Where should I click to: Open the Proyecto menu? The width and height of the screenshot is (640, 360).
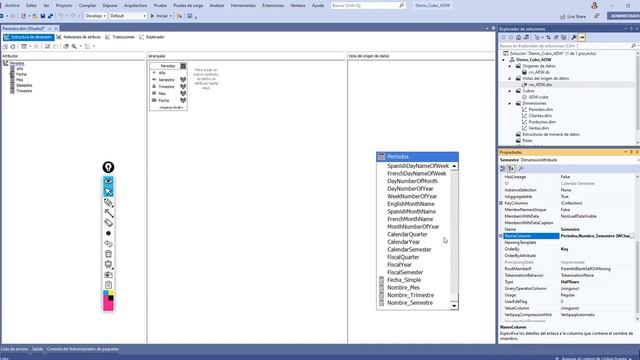[x=64, y=6]
